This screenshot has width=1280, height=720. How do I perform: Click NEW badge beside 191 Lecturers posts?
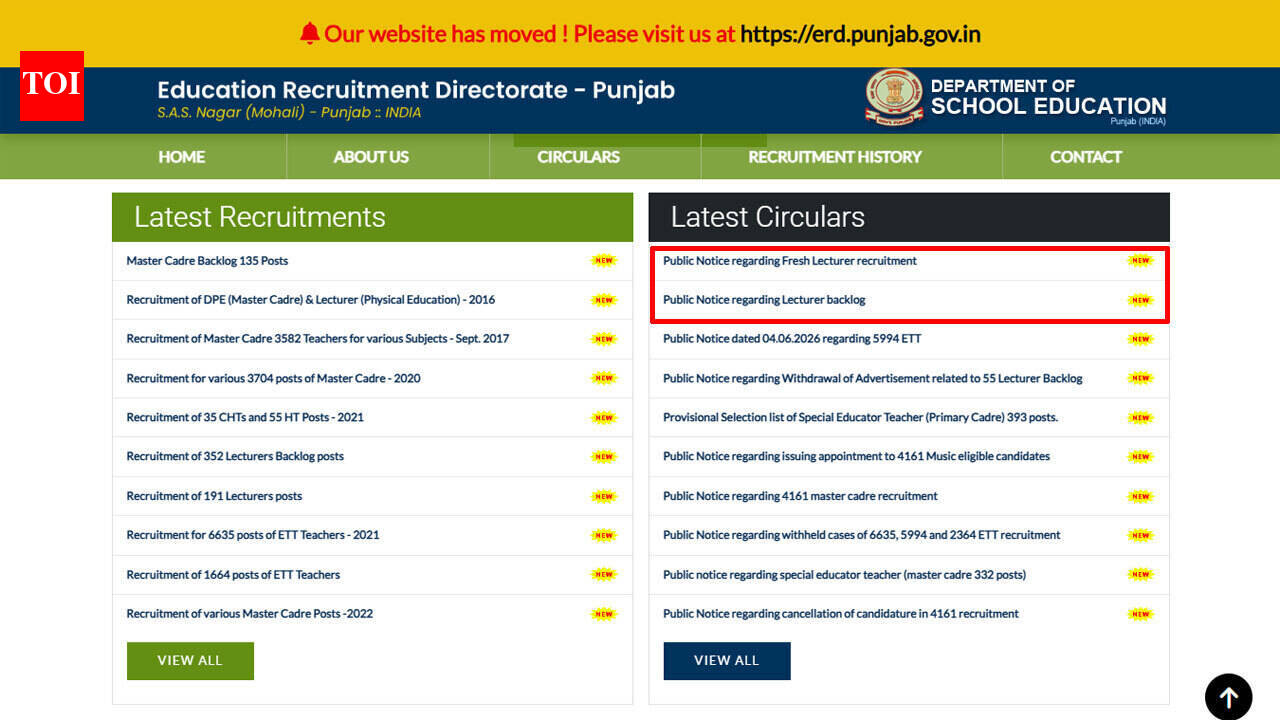point(604,496)
